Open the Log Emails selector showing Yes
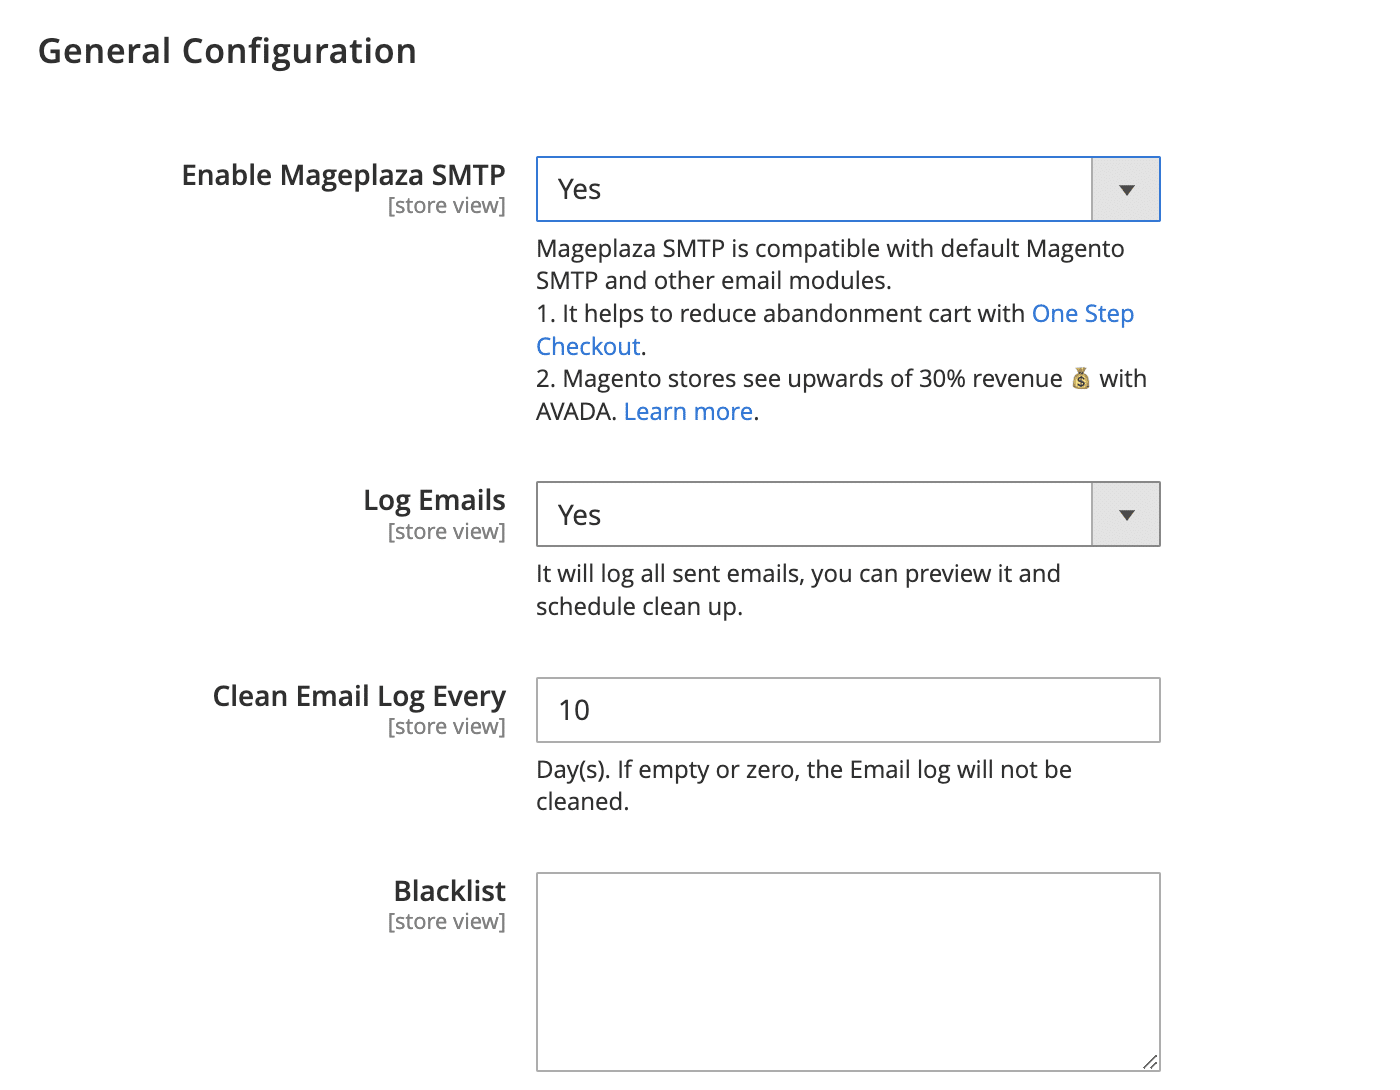The height and width of the screenshot is (1090, 1400). tap(814, 514)
